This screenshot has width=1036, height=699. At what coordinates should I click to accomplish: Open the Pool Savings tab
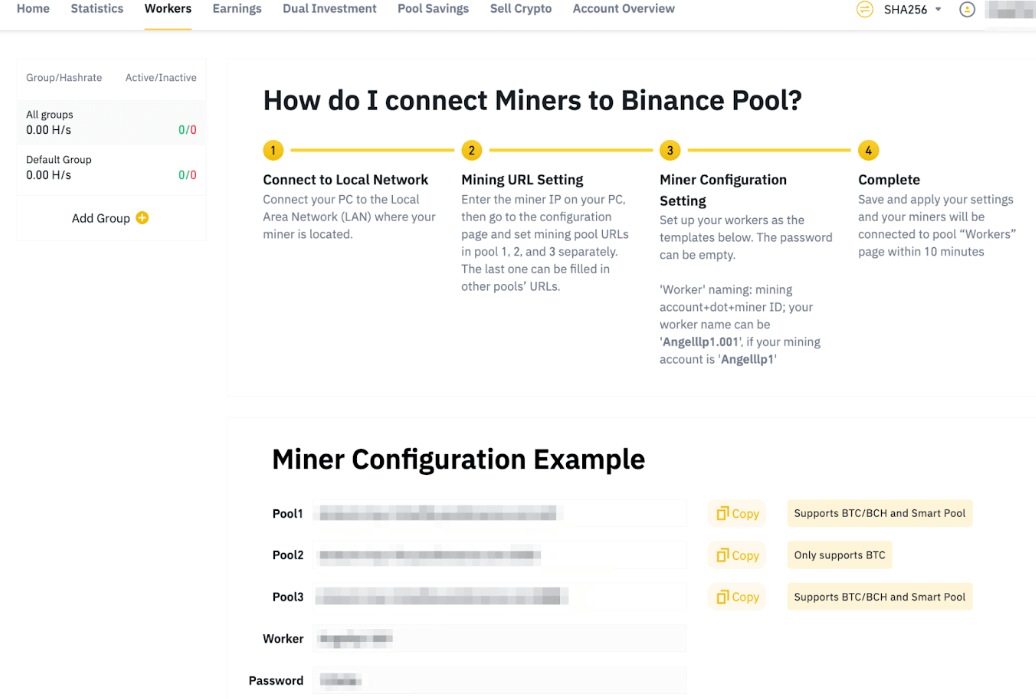pos(433,9)
